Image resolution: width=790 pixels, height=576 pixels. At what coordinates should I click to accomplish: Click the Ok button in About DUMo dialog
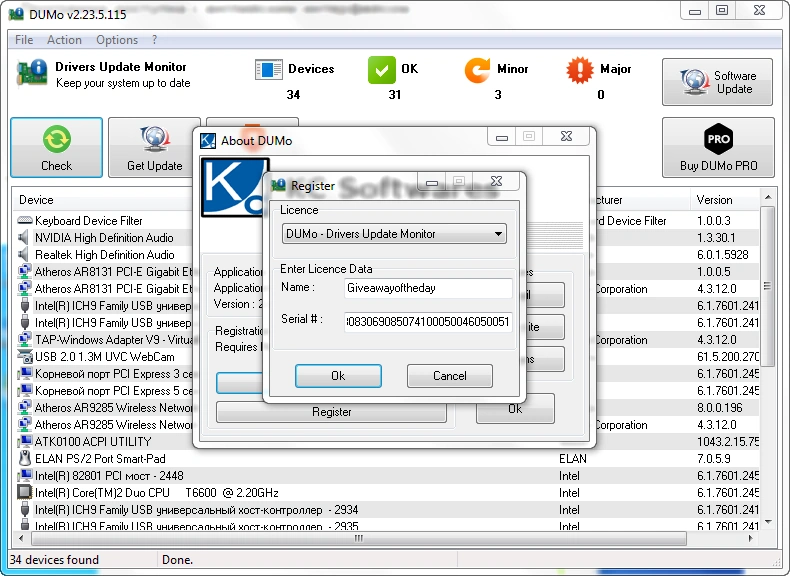(515, 409)
